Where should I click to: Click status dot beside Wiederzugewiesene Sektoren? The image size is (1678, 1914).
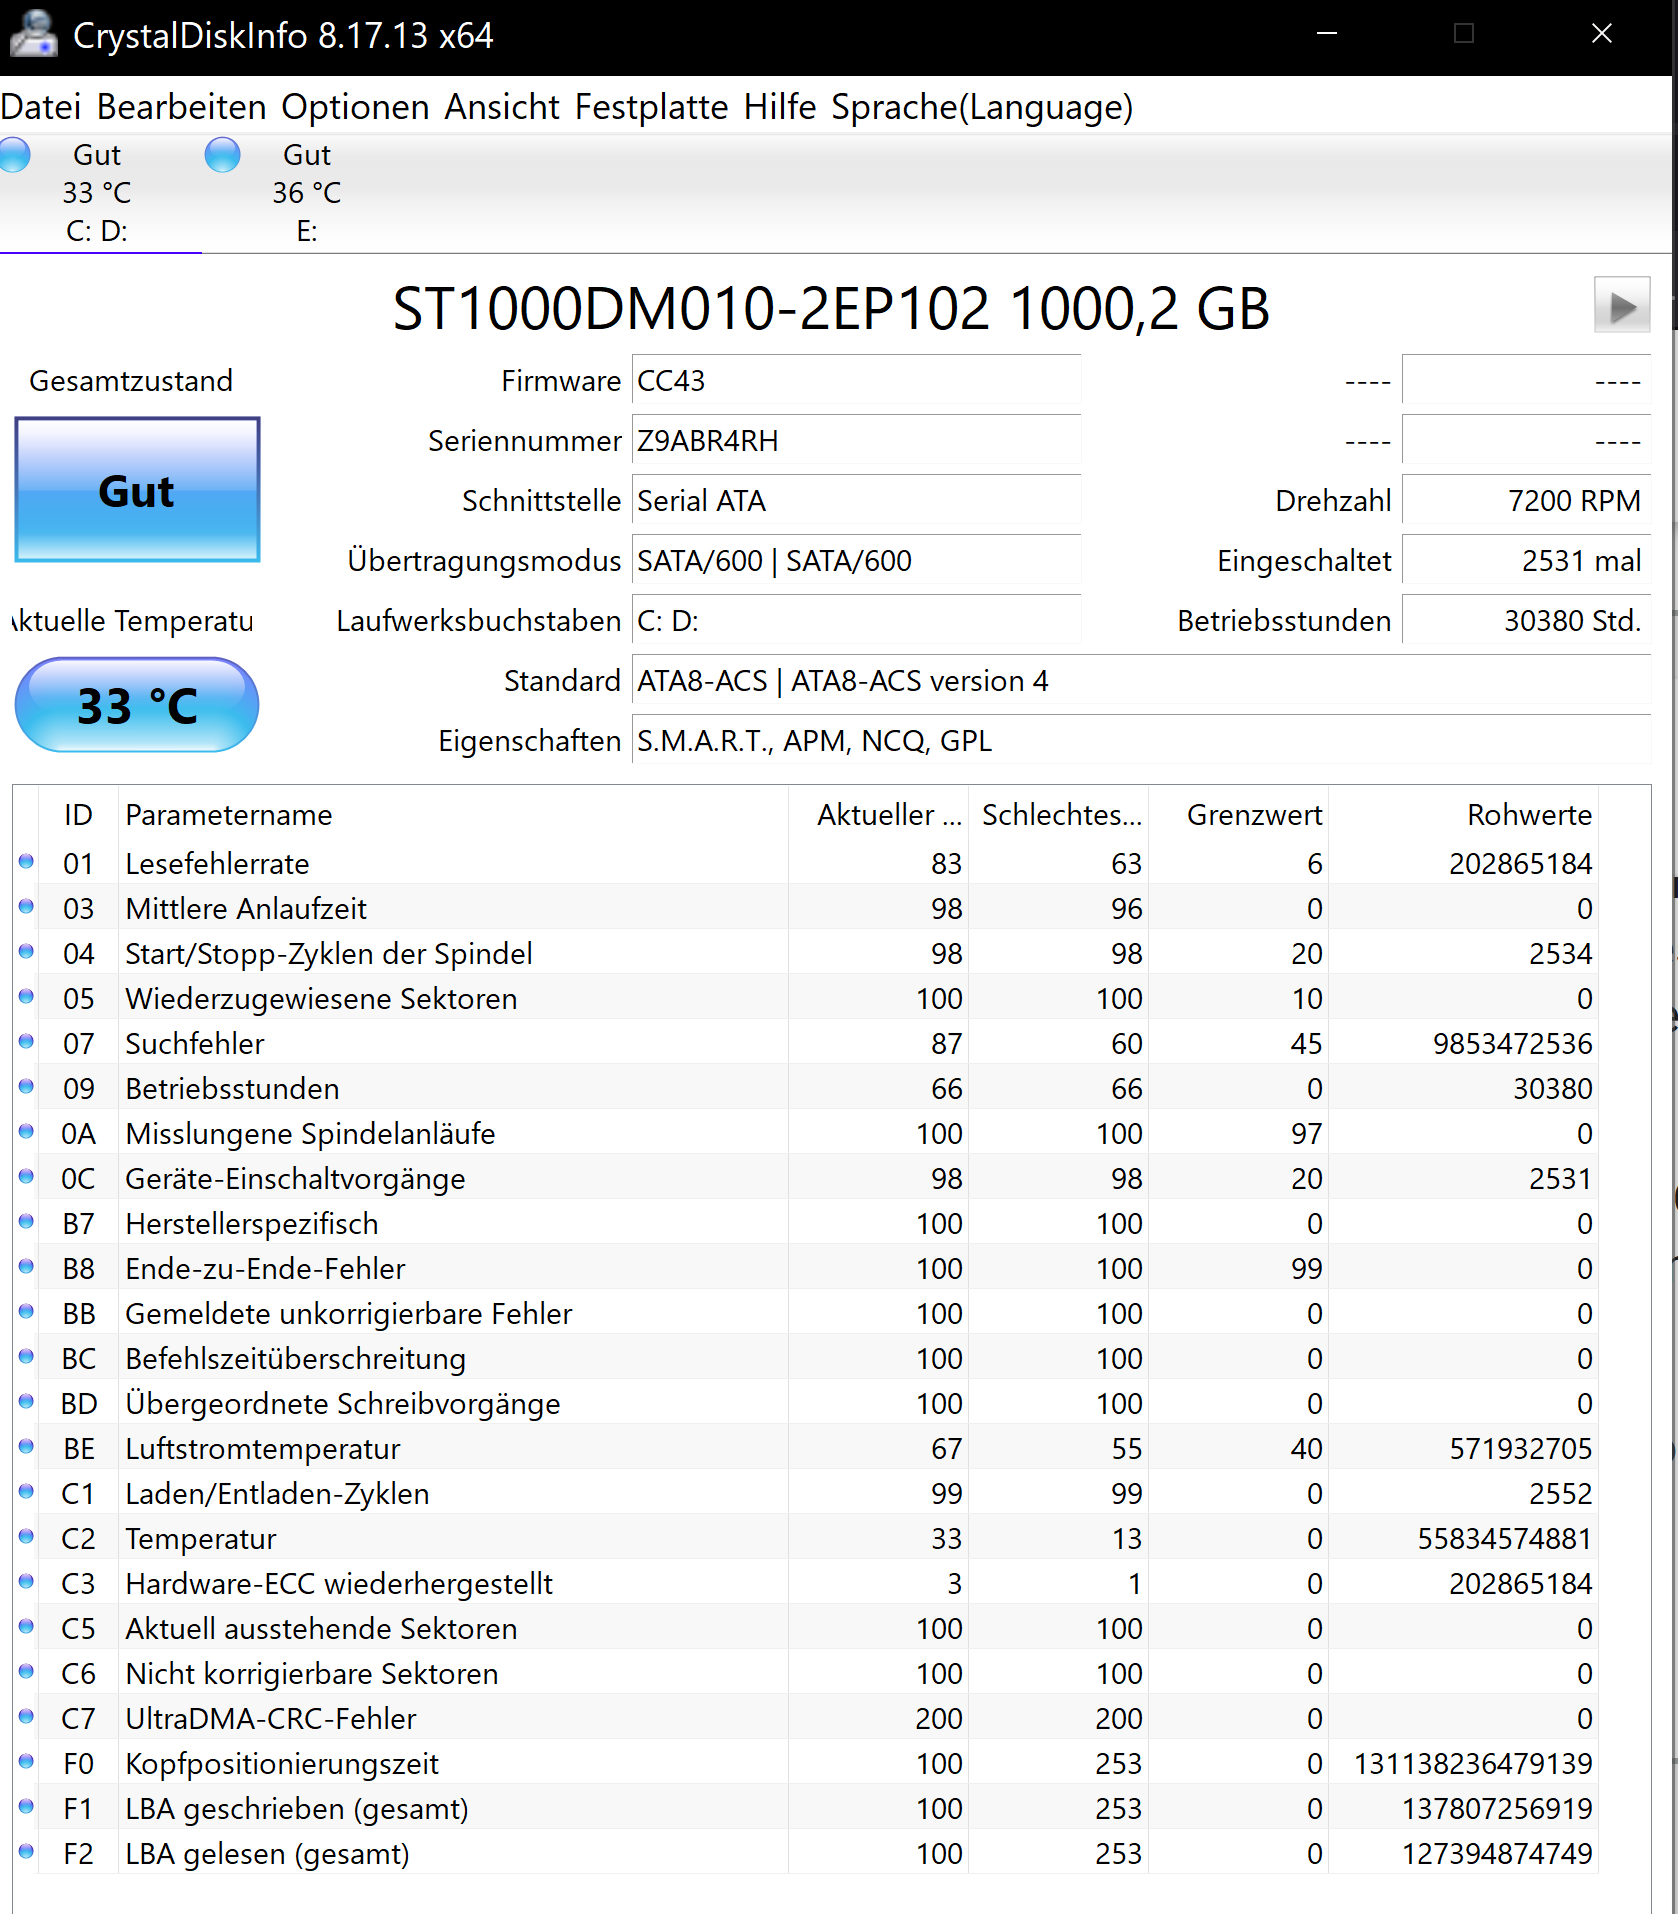click(x=26, y=996)
